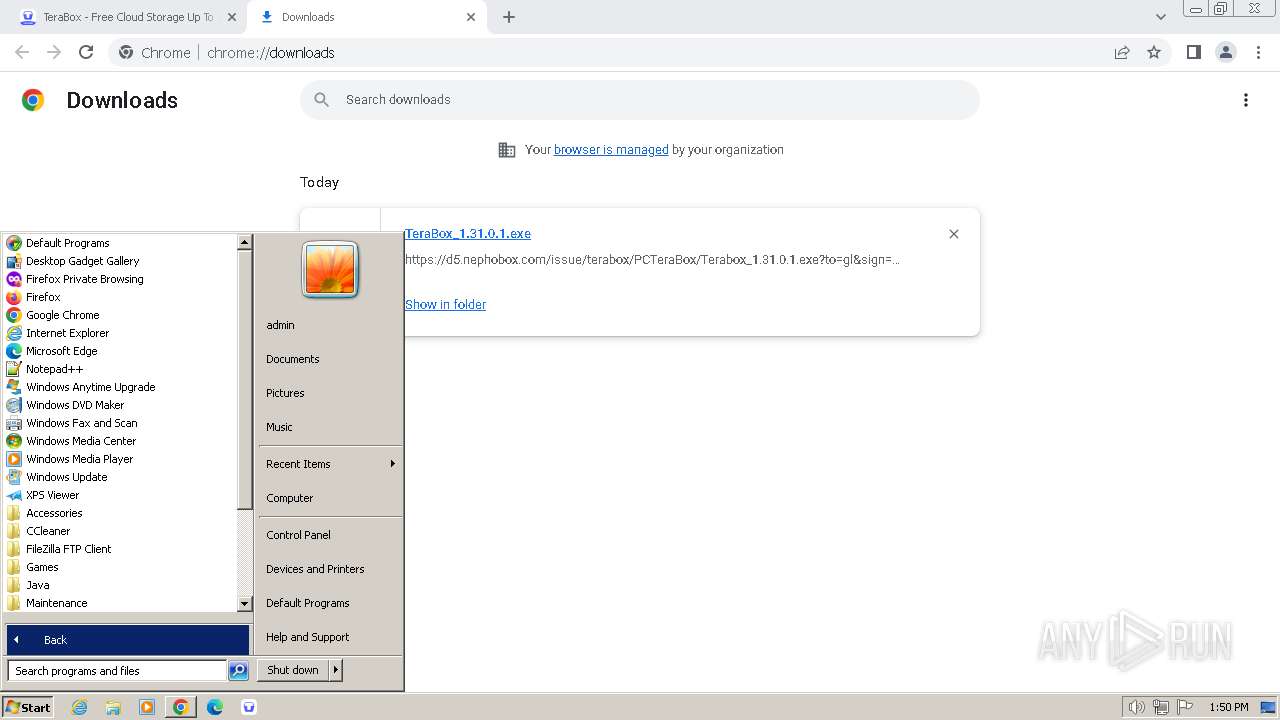
Task: Launch Google Chrome from programs list
Action: click(62, 315)
